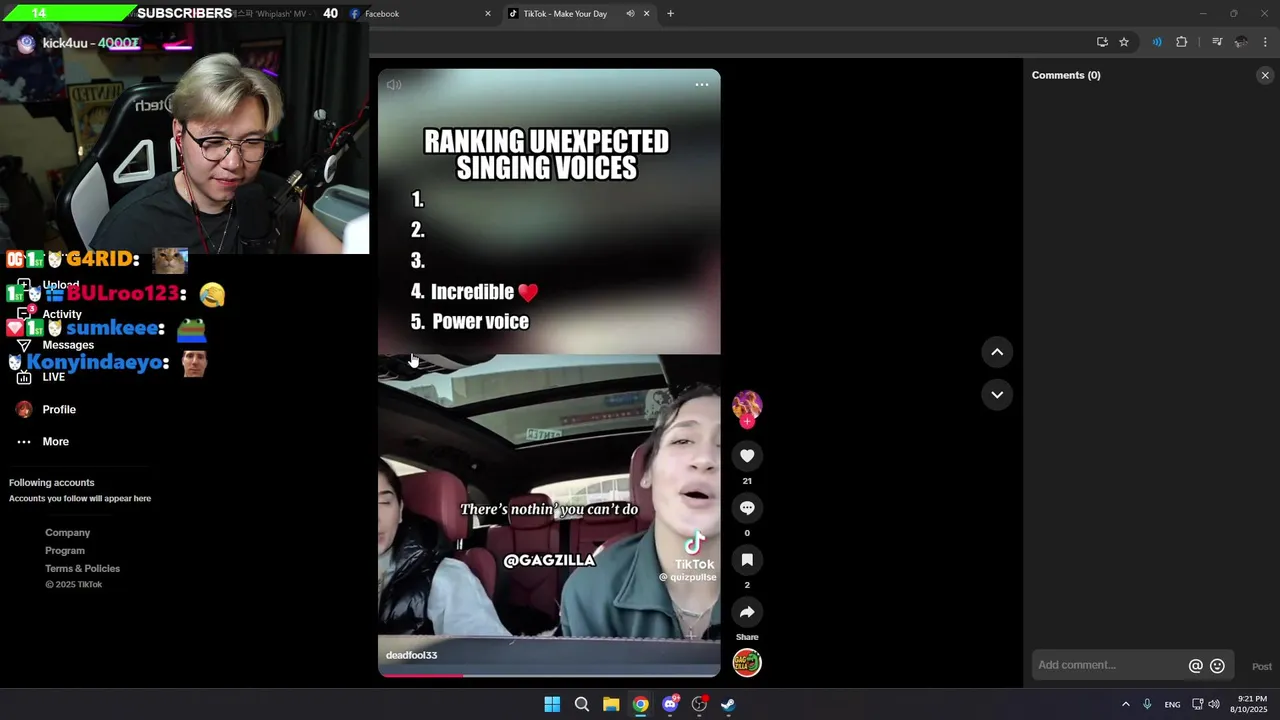Mute the TikTok video volume icon
This screenshot has height=720, width=1280.
point(394,85)
